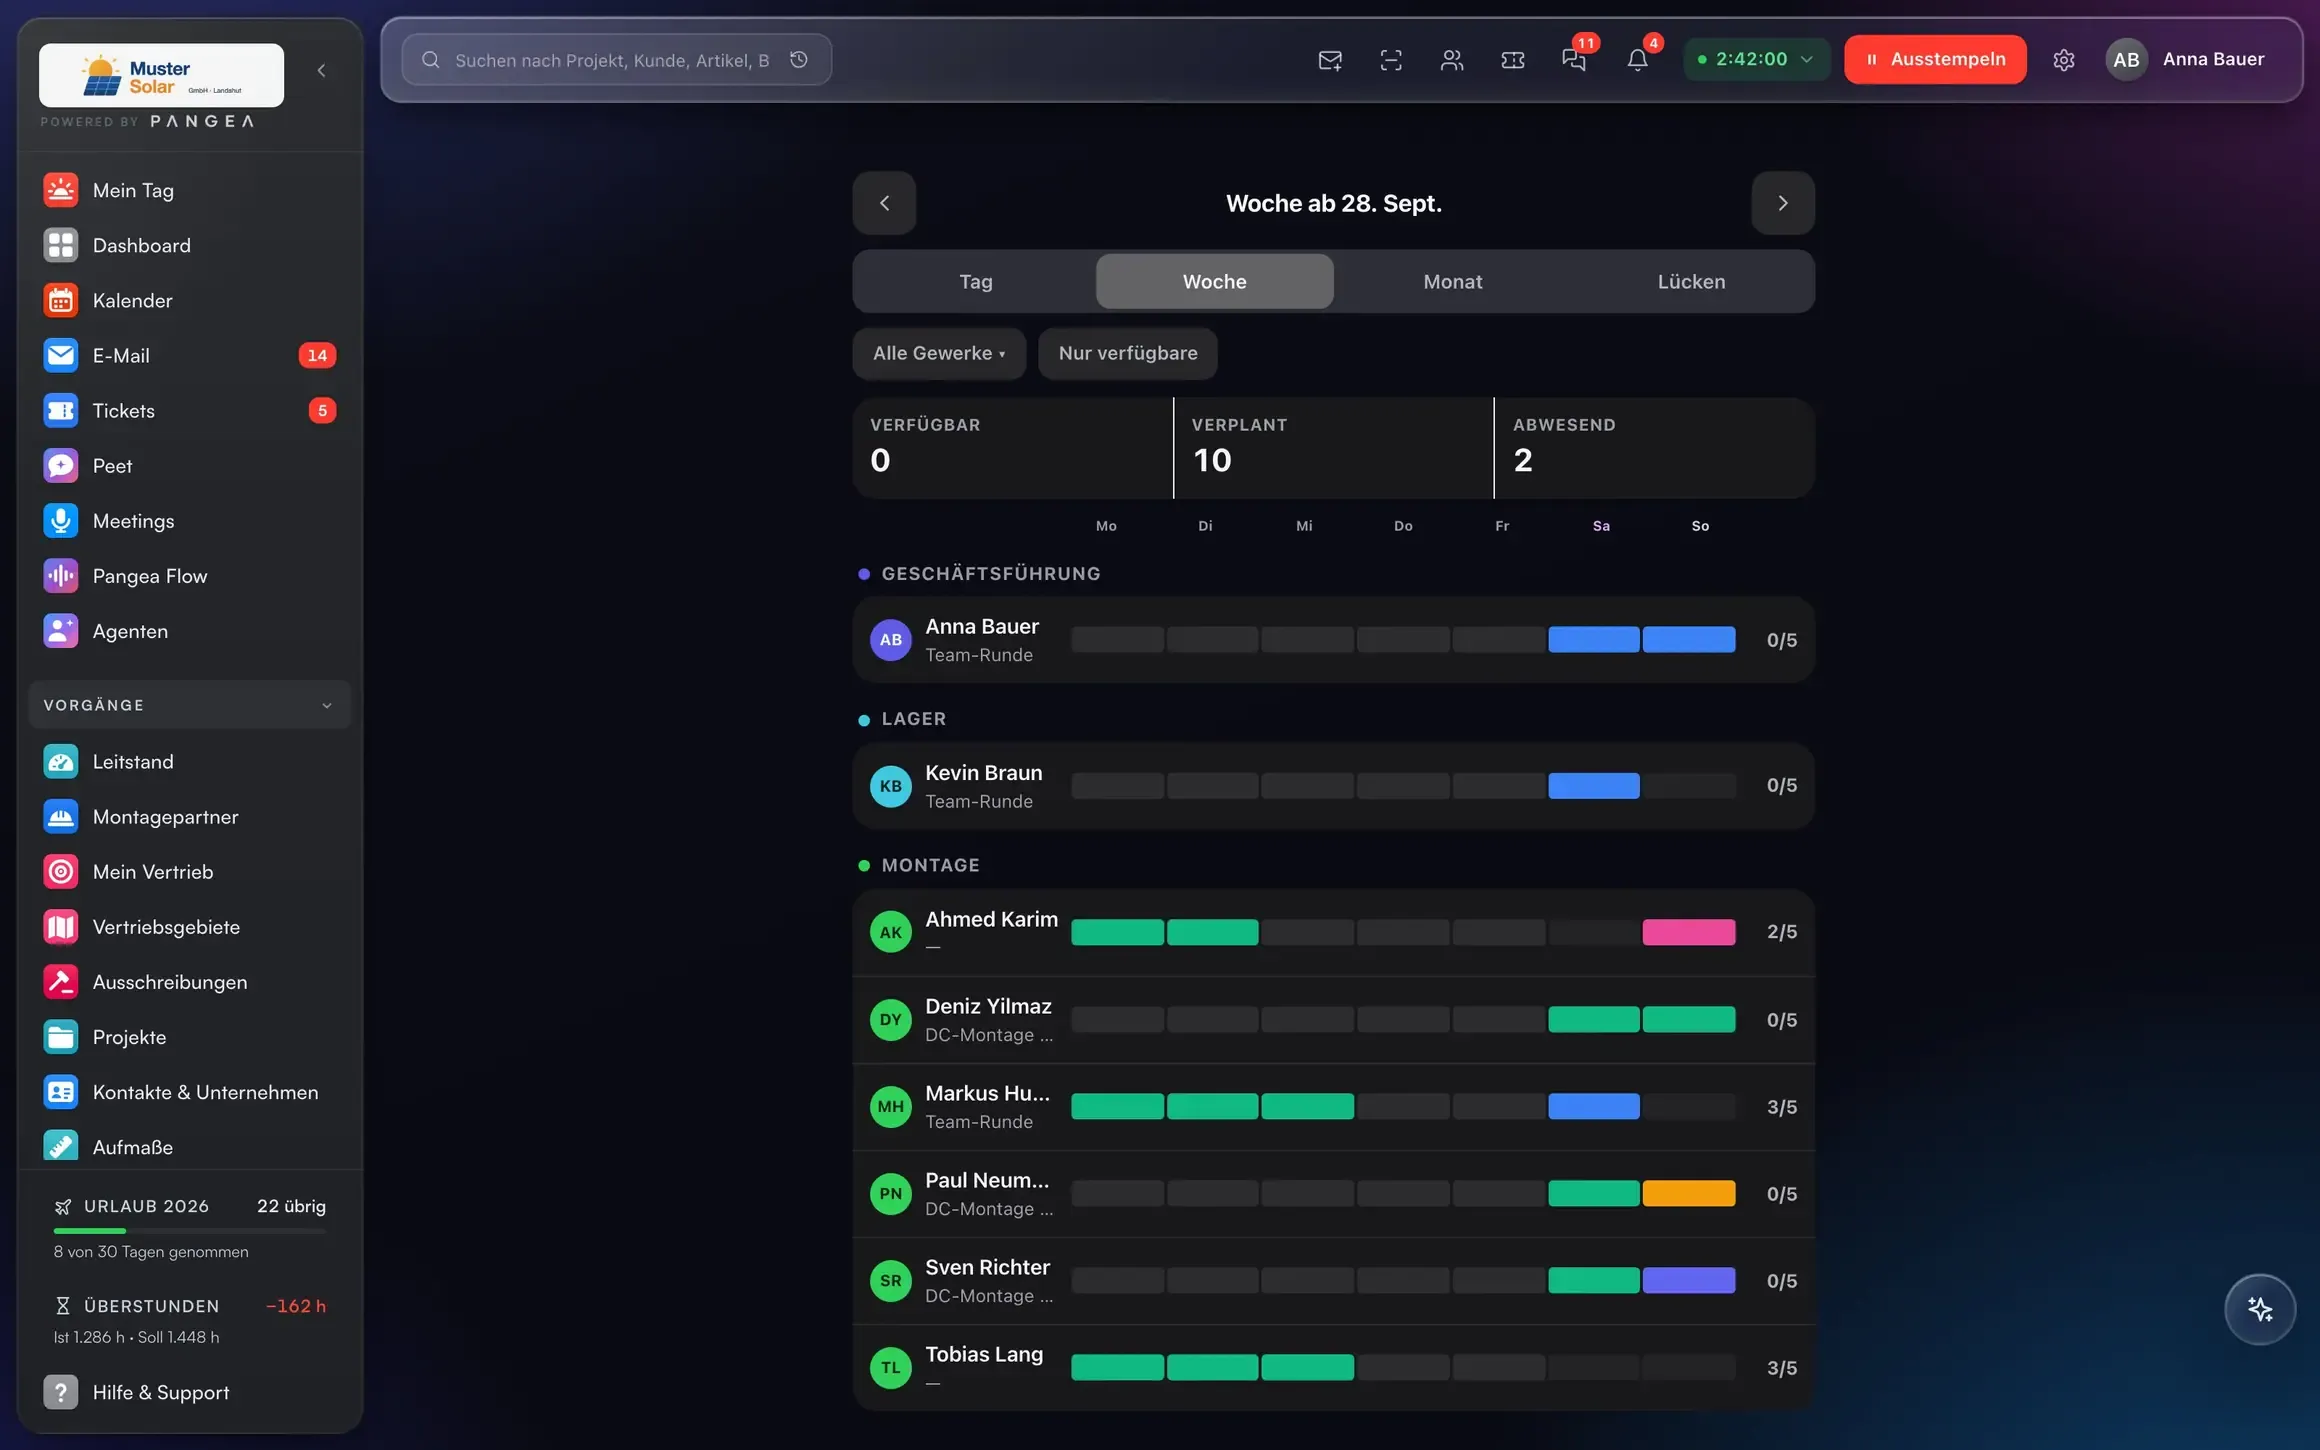
Task: Open the Urlaub 2026 progress widget
Action: [x=189, y=1228]
